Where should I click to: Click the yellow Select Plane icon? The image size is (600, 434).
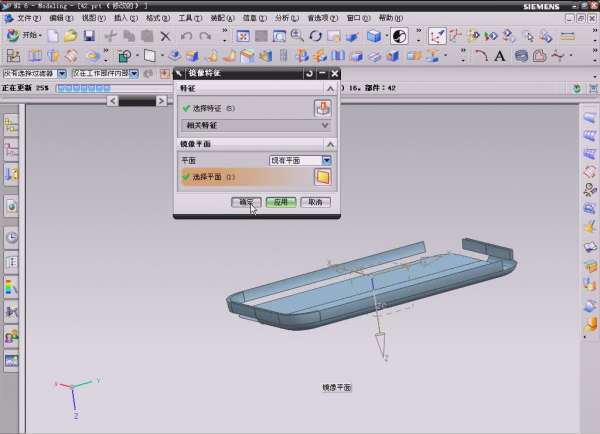(x=322, y=177)
